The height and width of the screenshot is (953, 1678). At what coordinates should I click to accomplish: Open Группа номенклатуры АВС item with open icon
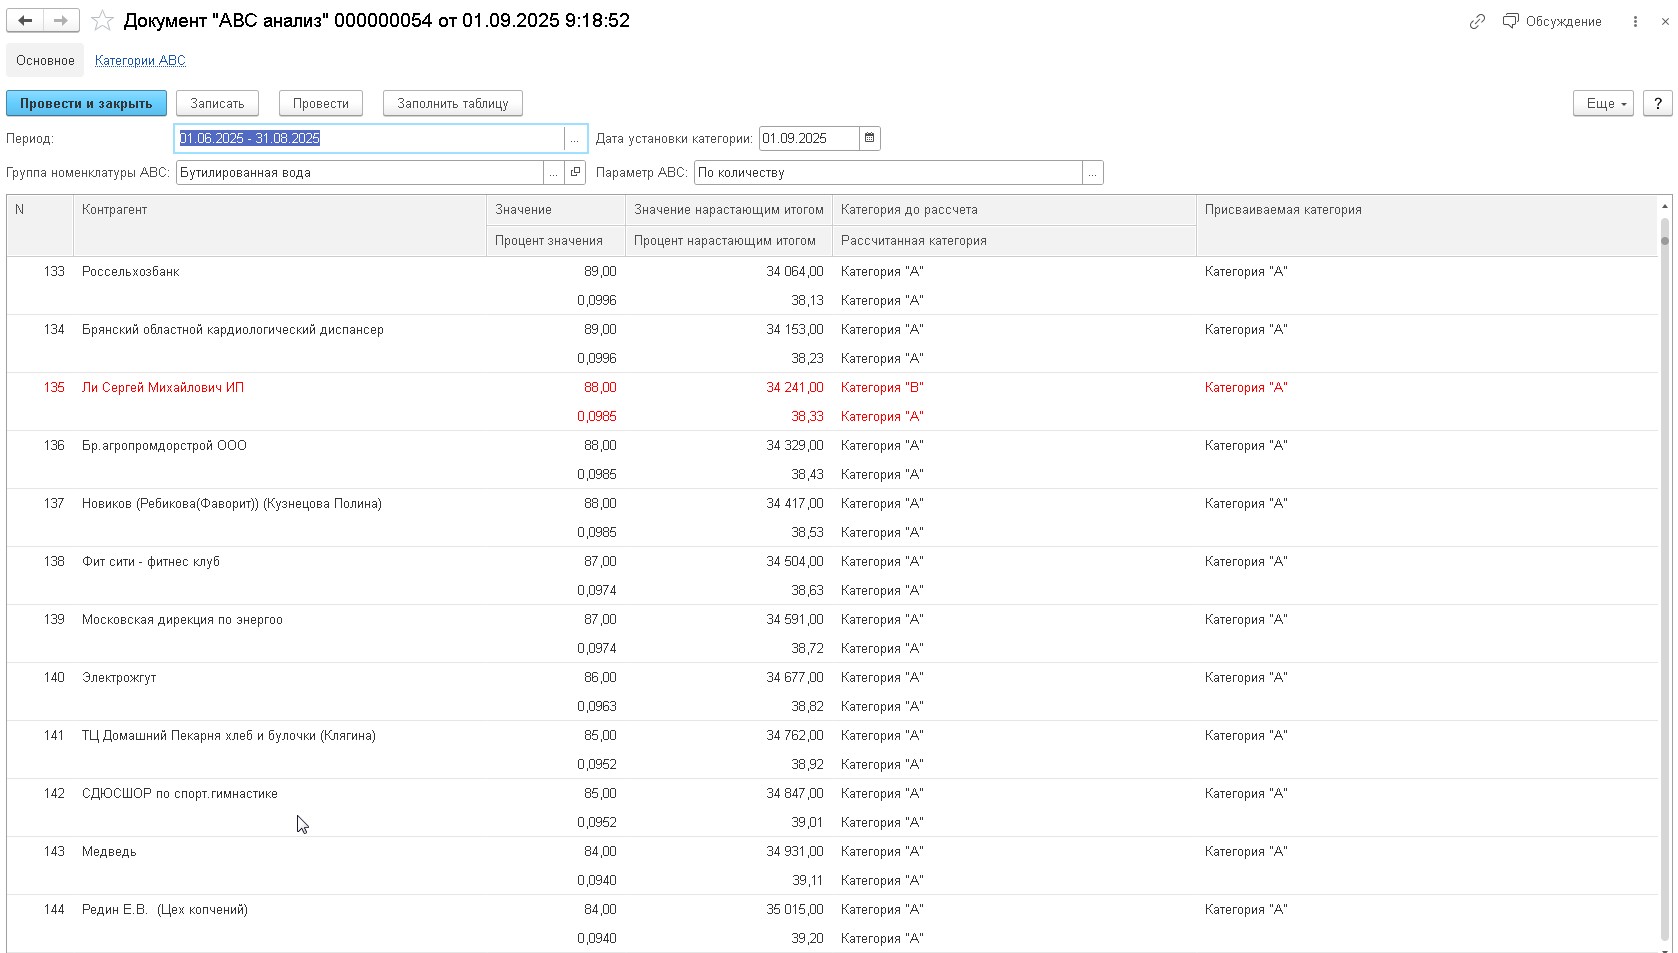576,173
